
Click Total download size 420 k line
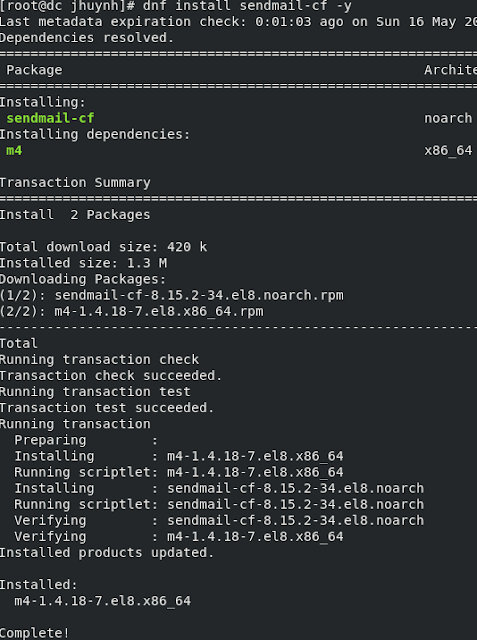coord(103,247)
